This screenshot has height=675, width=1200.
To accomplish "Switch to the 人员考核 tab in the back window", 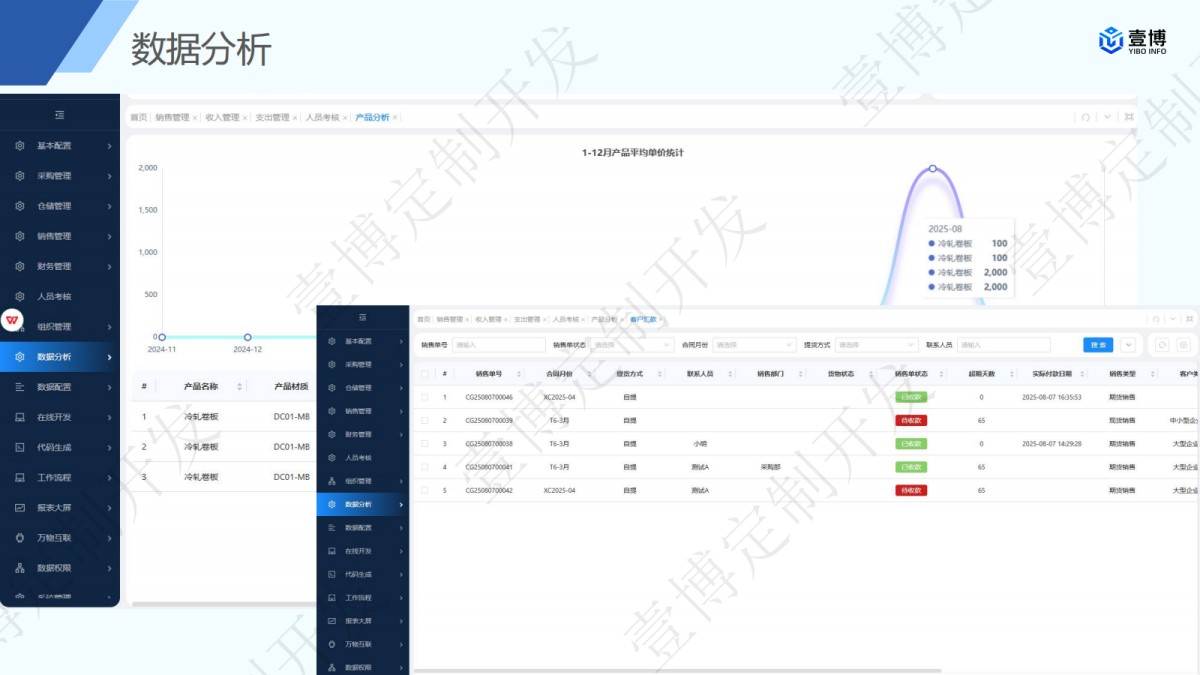I will point(322,117).
